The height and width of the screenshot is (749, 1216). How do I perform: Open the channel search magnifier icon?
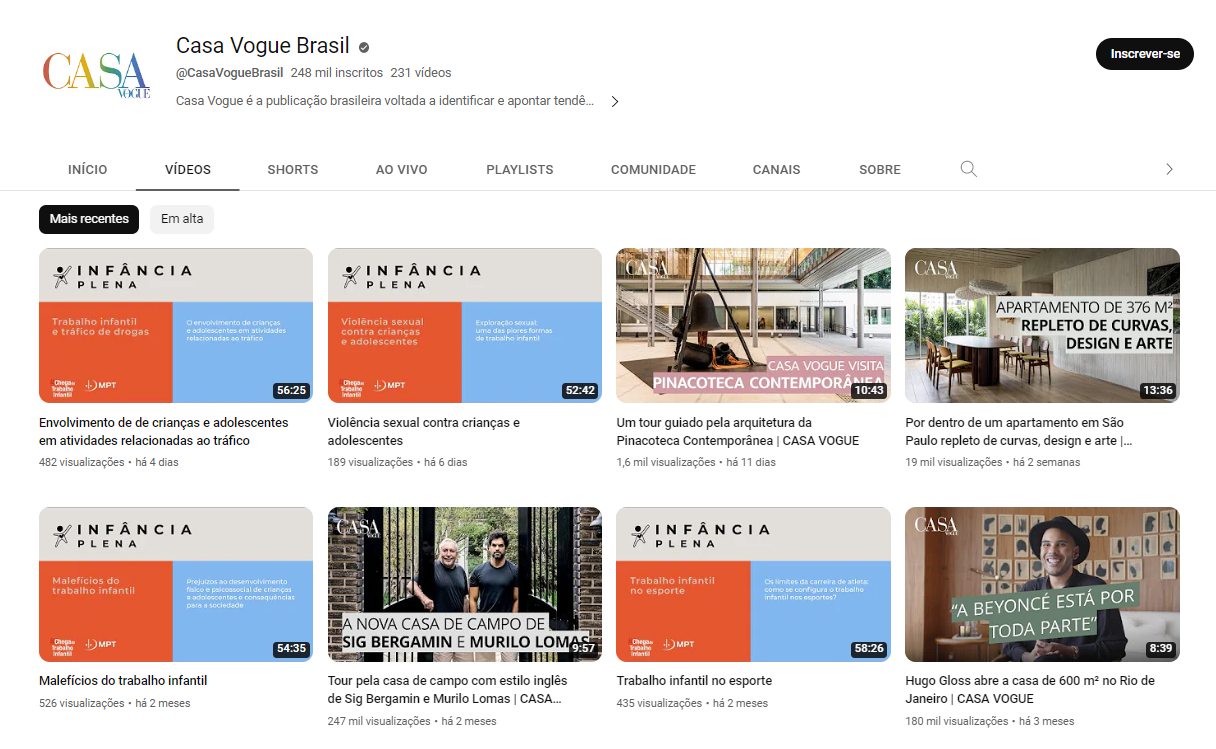tap(968, 169)
